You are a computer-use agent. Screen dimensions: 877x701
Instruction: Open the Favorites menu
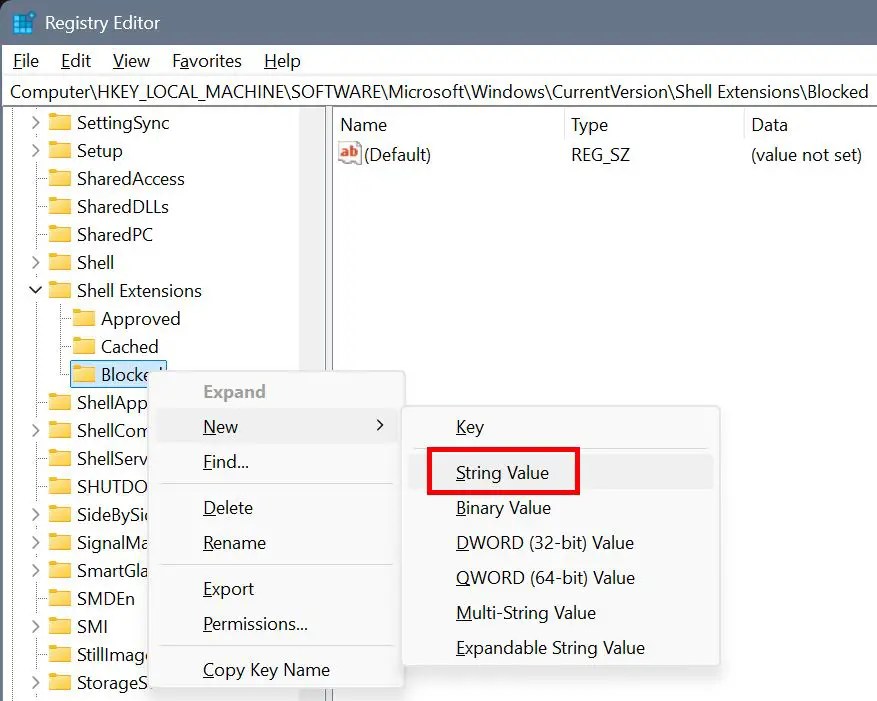(207, 60)
